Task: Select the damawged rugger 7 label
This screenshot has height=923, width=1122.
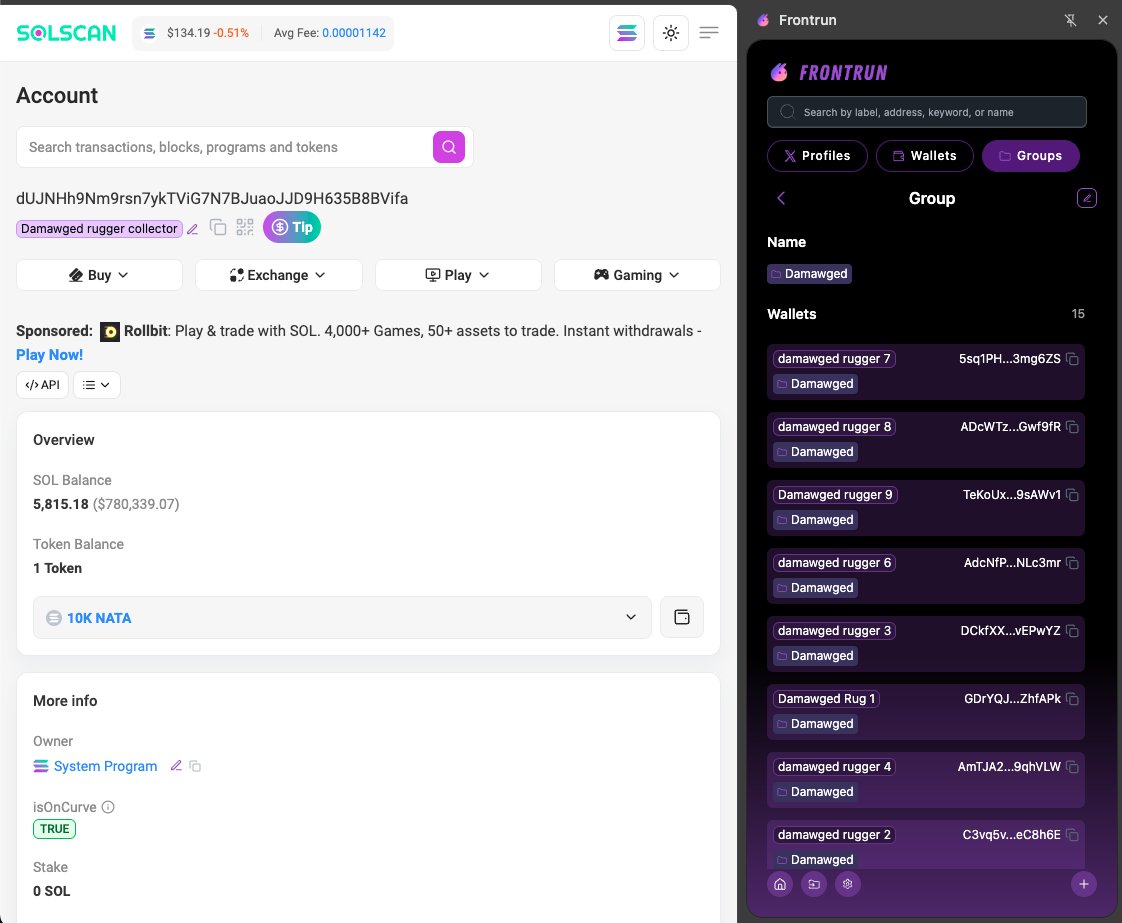Action: point(834,359)
